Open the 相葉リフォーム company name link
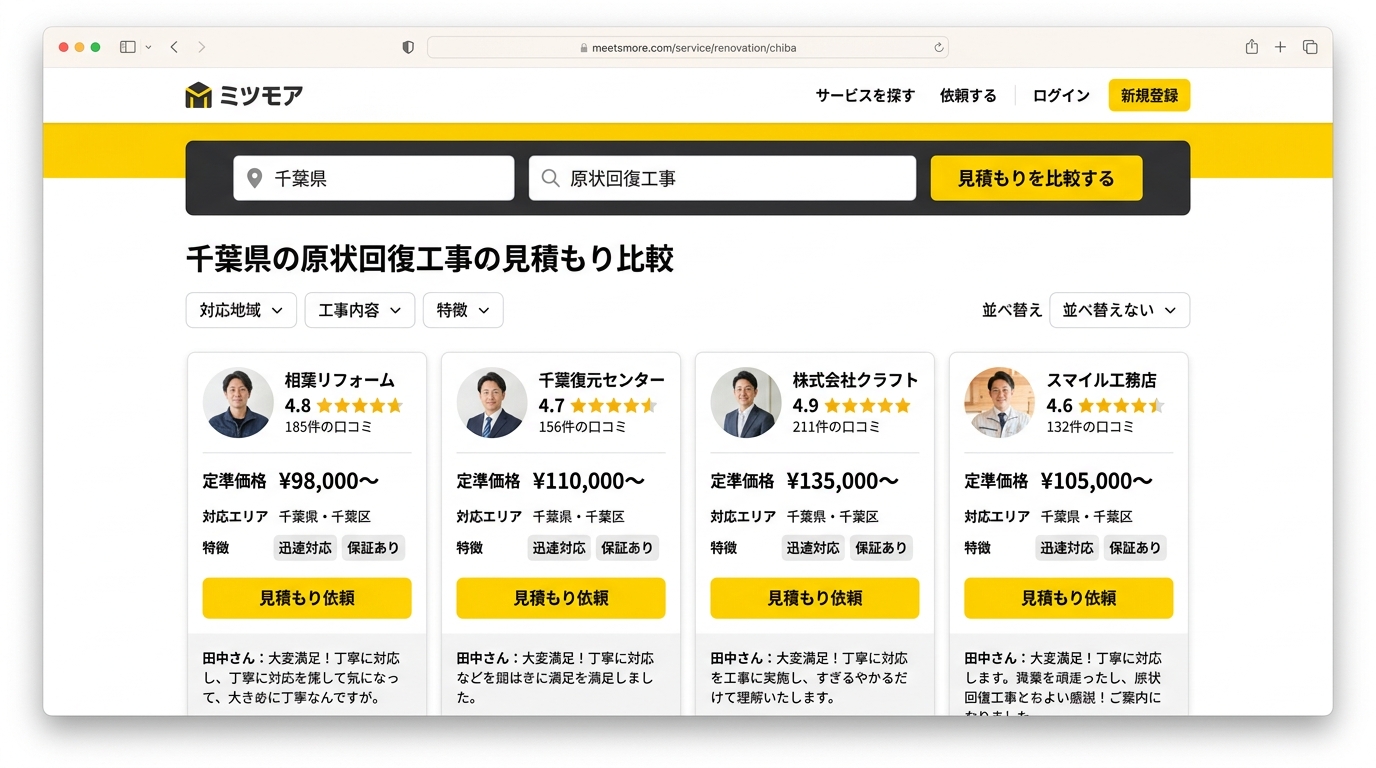Viewport: 1376px width, 768px height. (x=340, y=380)
